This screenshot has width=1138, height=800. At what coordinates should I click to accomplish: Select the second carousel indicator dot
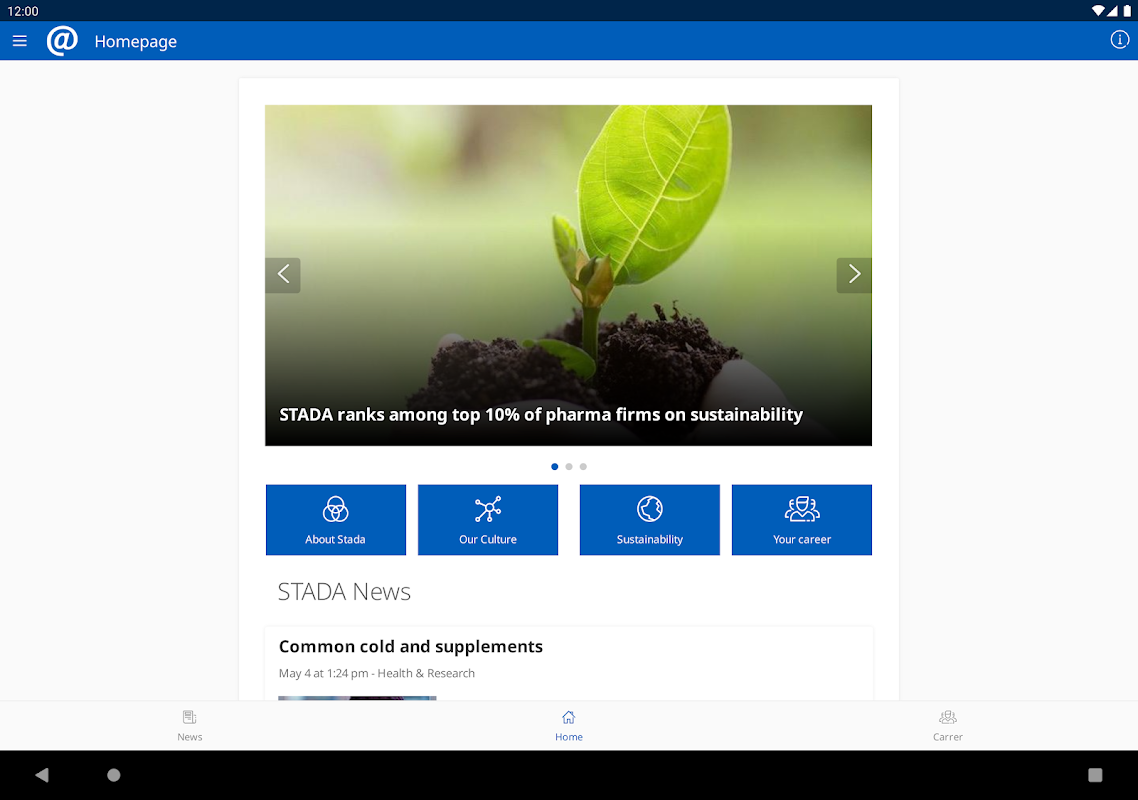[569, 467]
